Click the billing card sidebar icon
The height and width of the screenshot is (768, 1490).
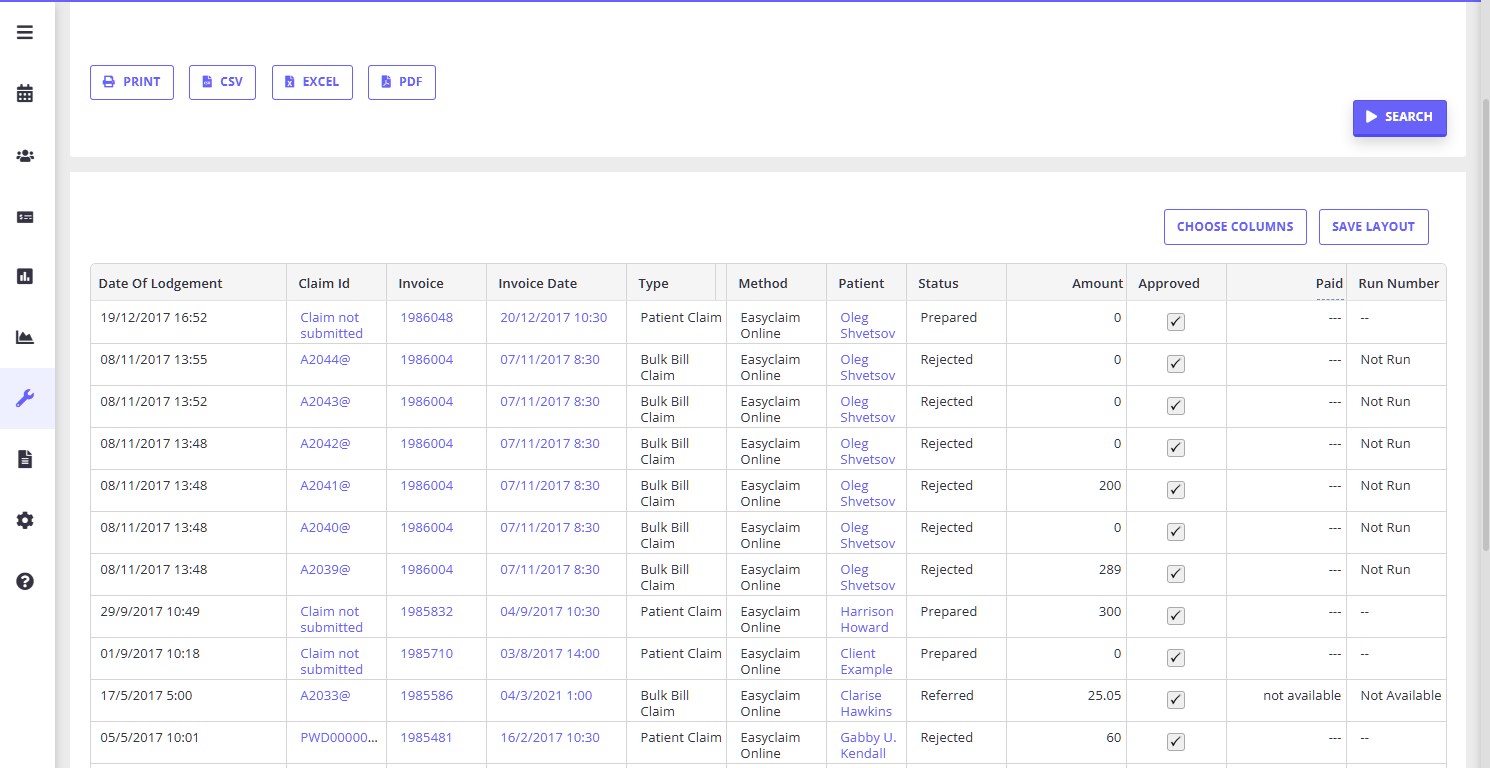point(25,217)
